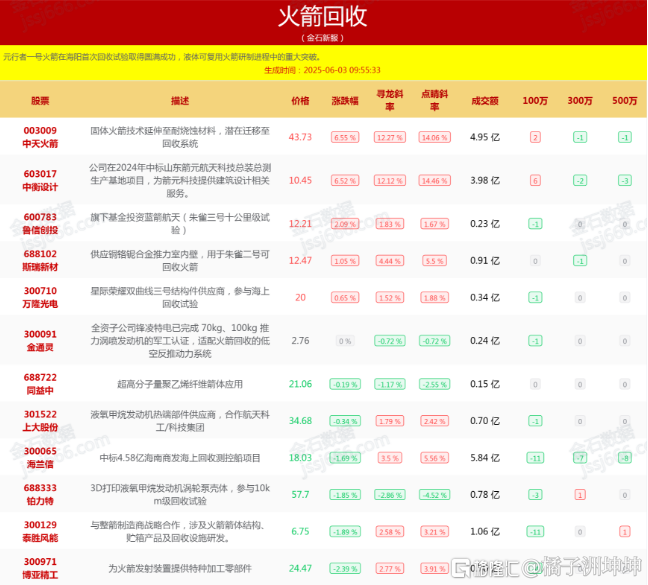Open stock 003009 中天火箭
The image size is (648, 585).
40,137
